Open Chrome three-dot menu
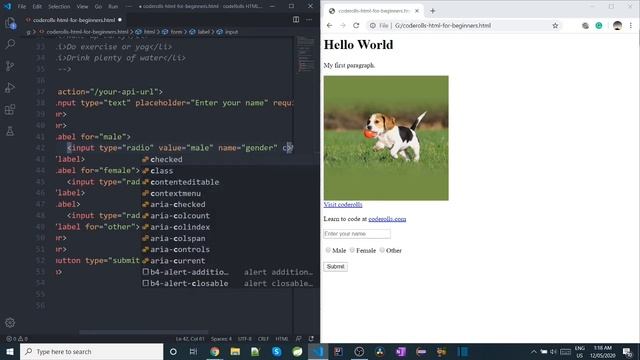 [x=631, y=25]
